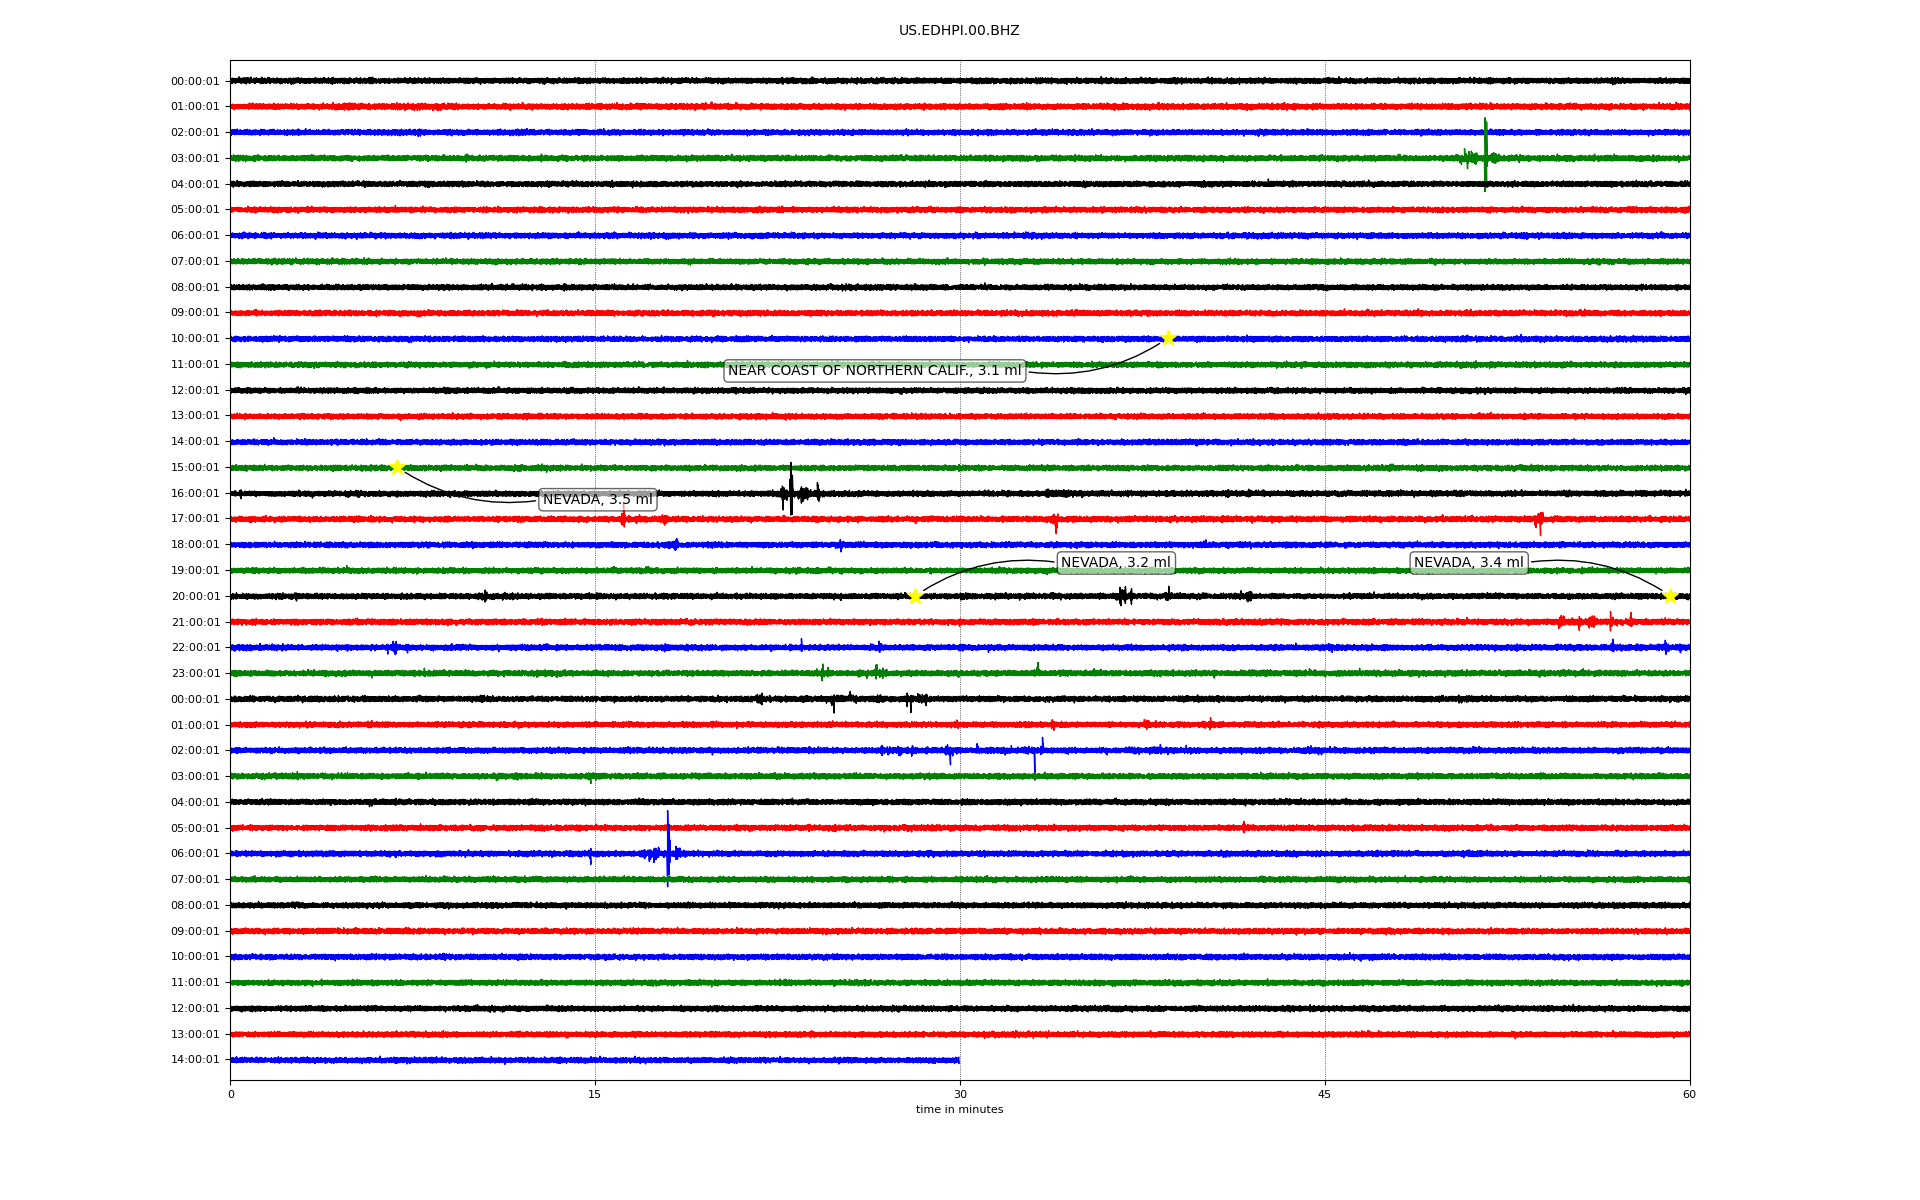Click the time in minutes axis label
This screenshot has height=1200, width=1920.
[x=959, y=1110]
